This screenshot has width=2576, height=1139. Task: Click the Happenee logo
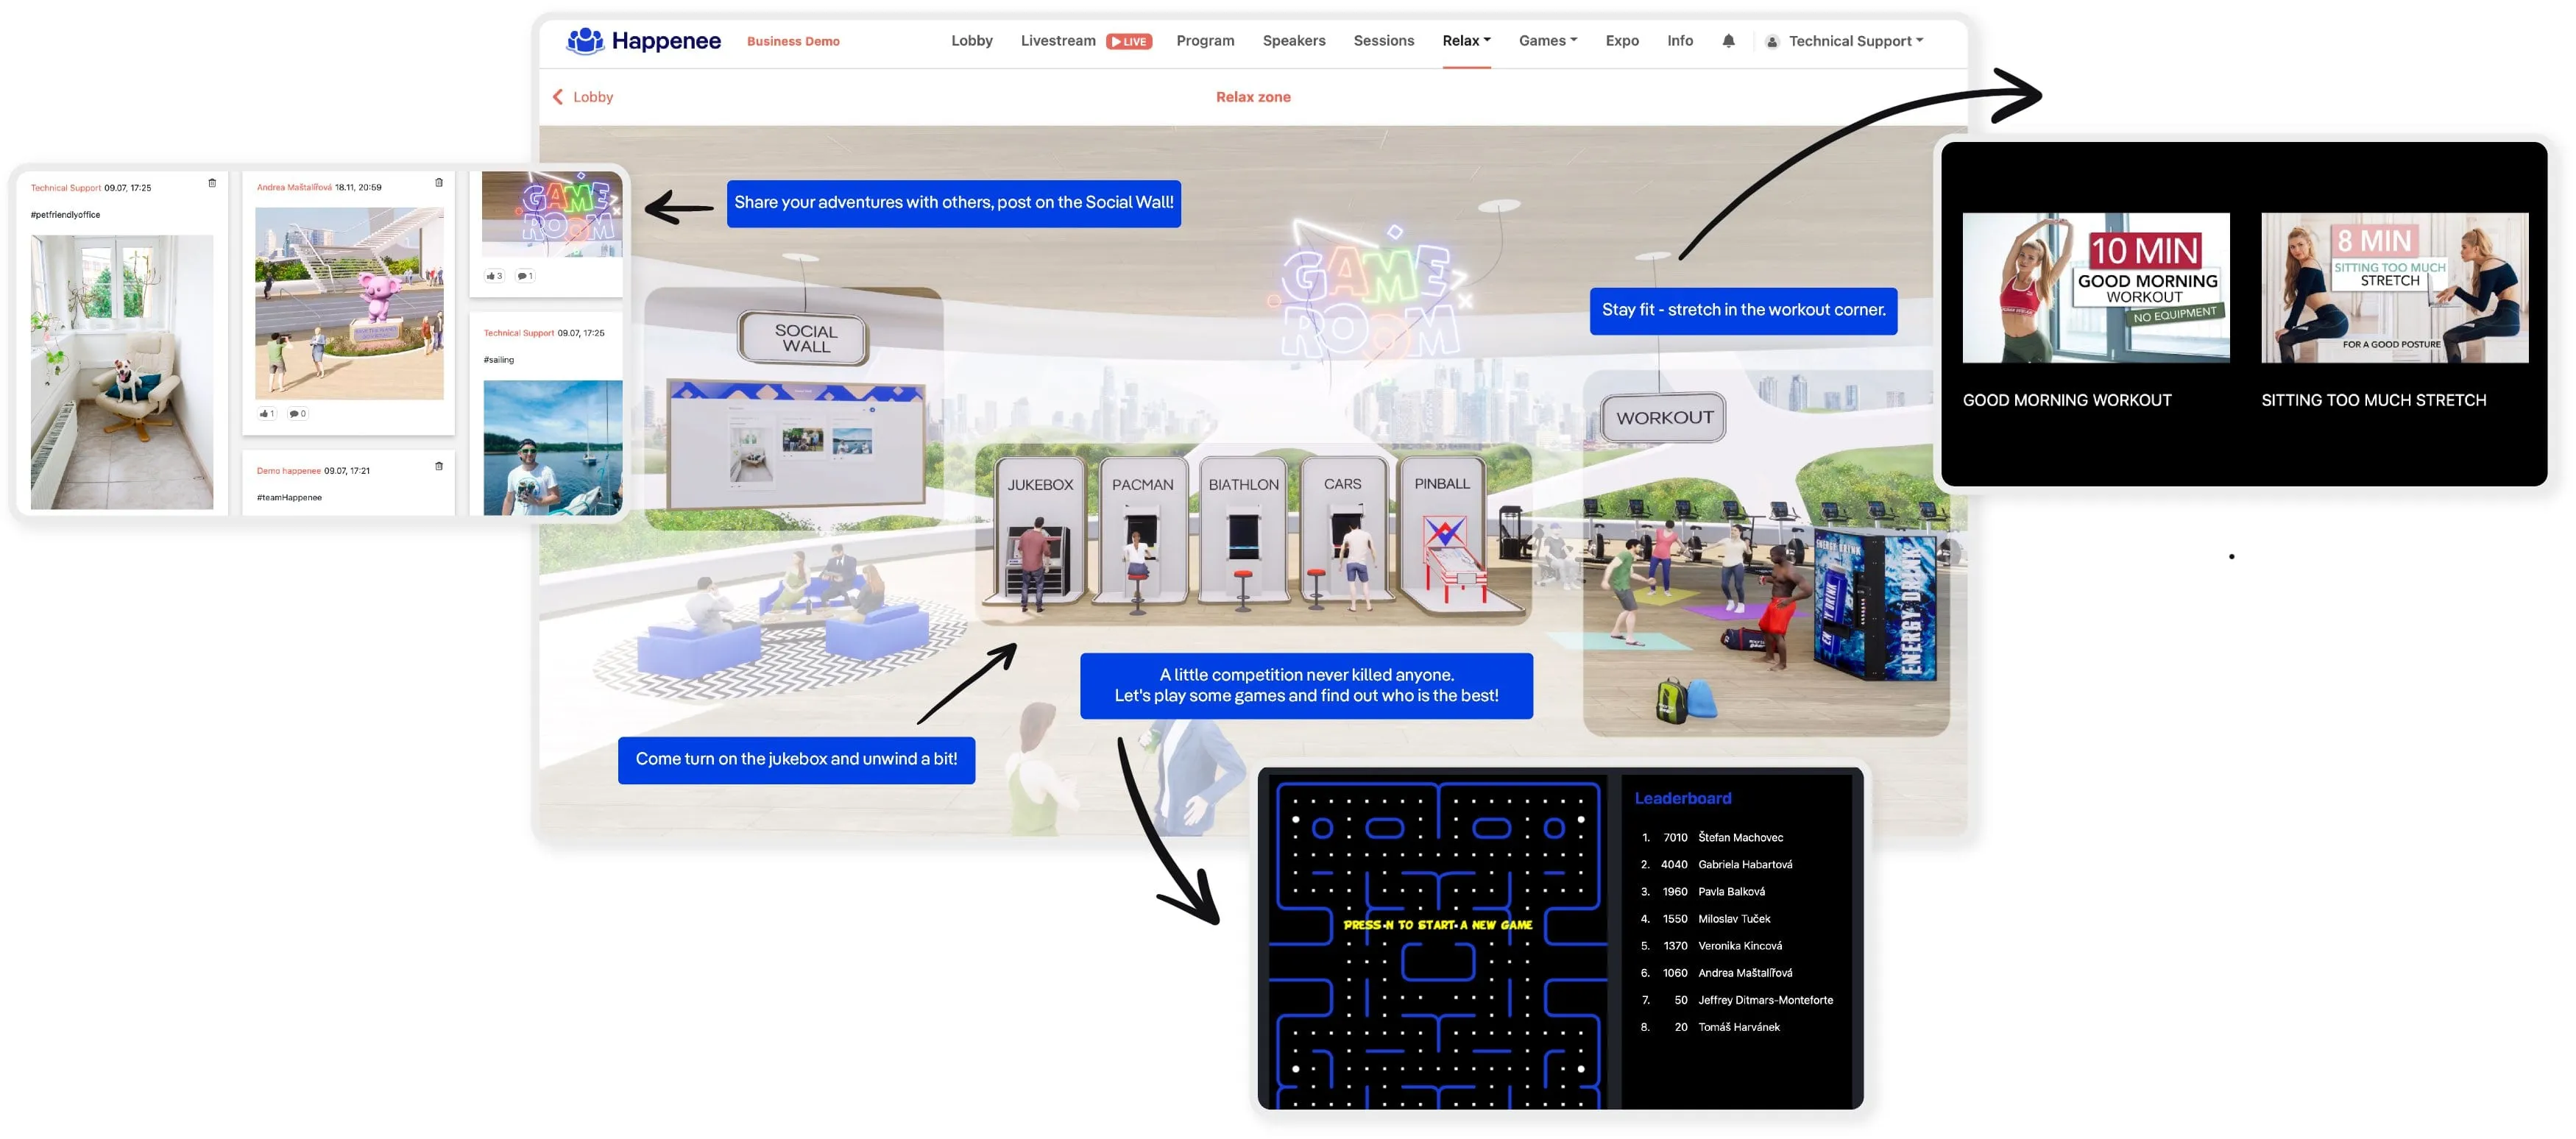643,41
